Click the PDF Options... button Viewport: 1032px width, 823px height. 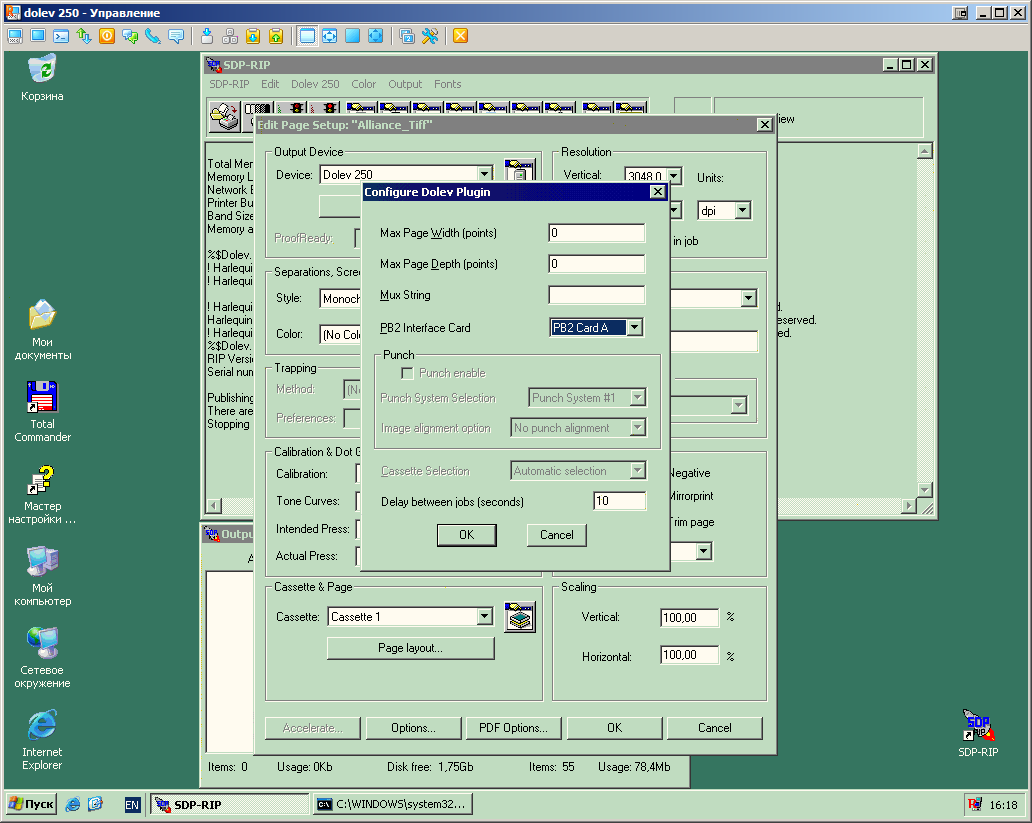tap(513, 728)
